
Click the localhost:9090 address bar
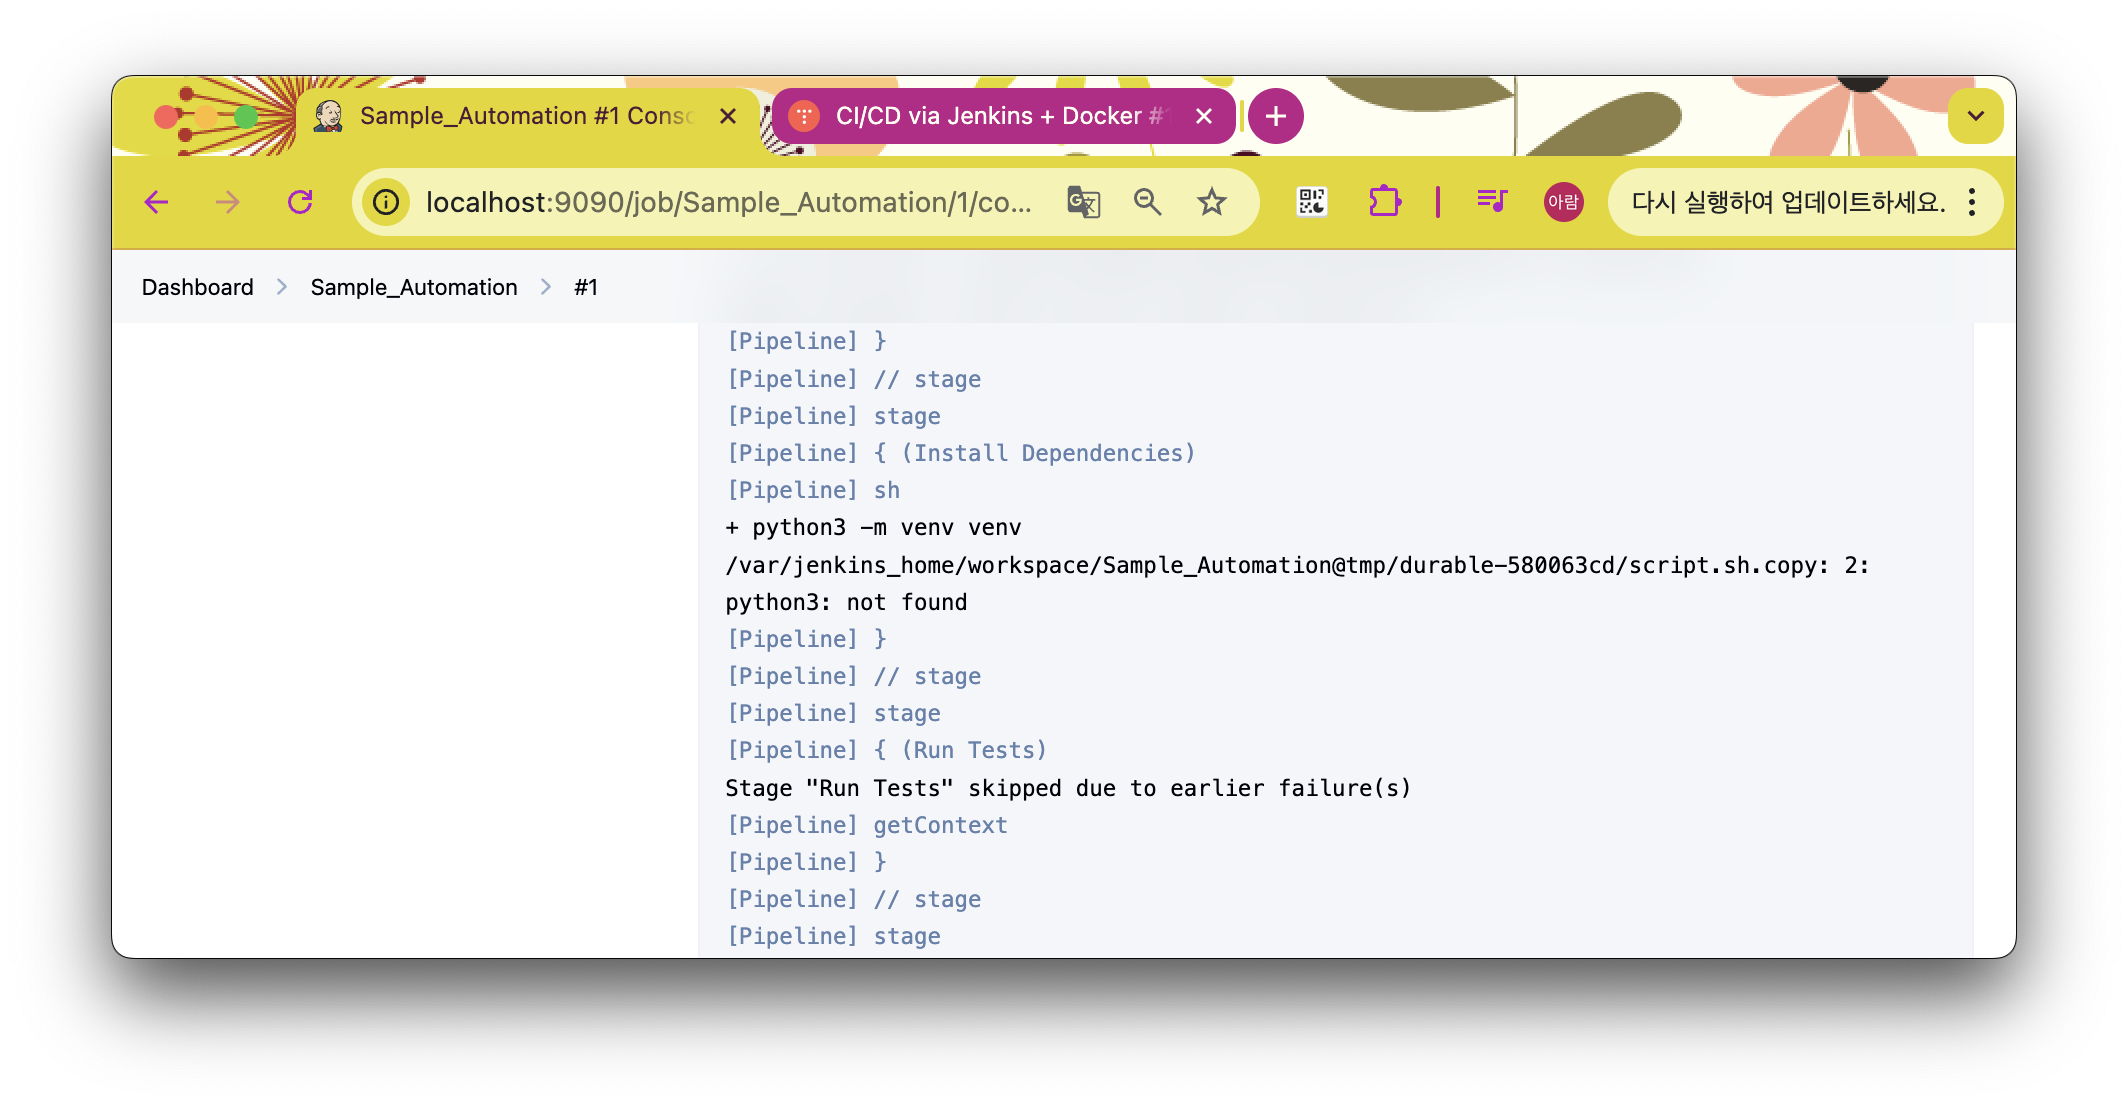[728, 202]
